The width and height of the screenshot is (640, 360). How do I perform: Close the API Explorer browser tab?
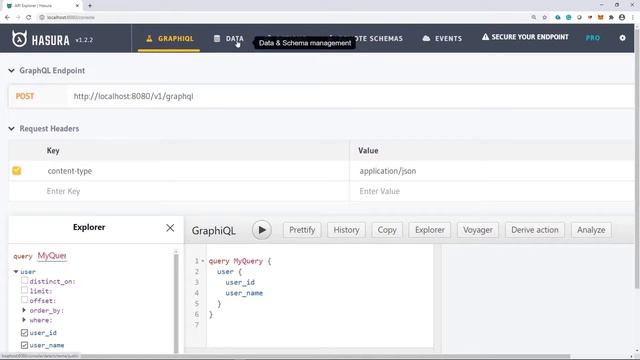(x=78, y=6)
